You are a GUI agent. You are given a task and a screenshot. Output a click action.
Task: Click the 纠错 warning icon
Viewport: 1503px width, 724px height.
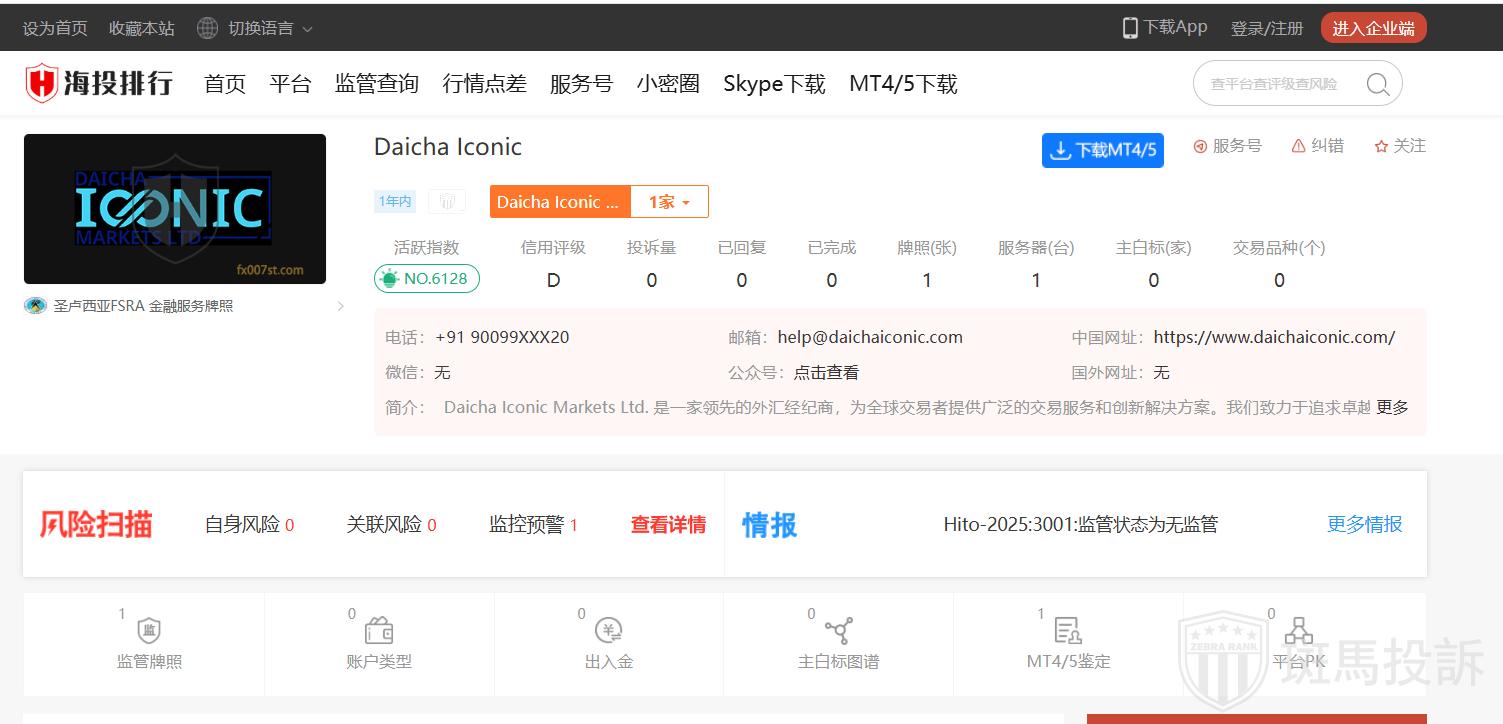[1298, 146]
